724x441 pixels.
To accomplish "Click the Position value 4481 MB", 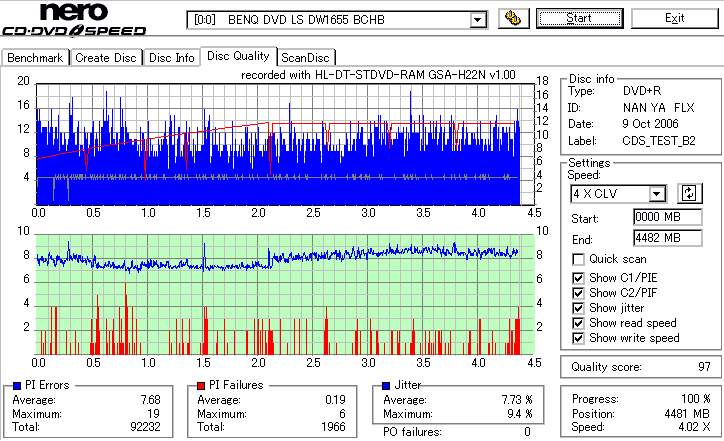I will (x=687, y=414).
